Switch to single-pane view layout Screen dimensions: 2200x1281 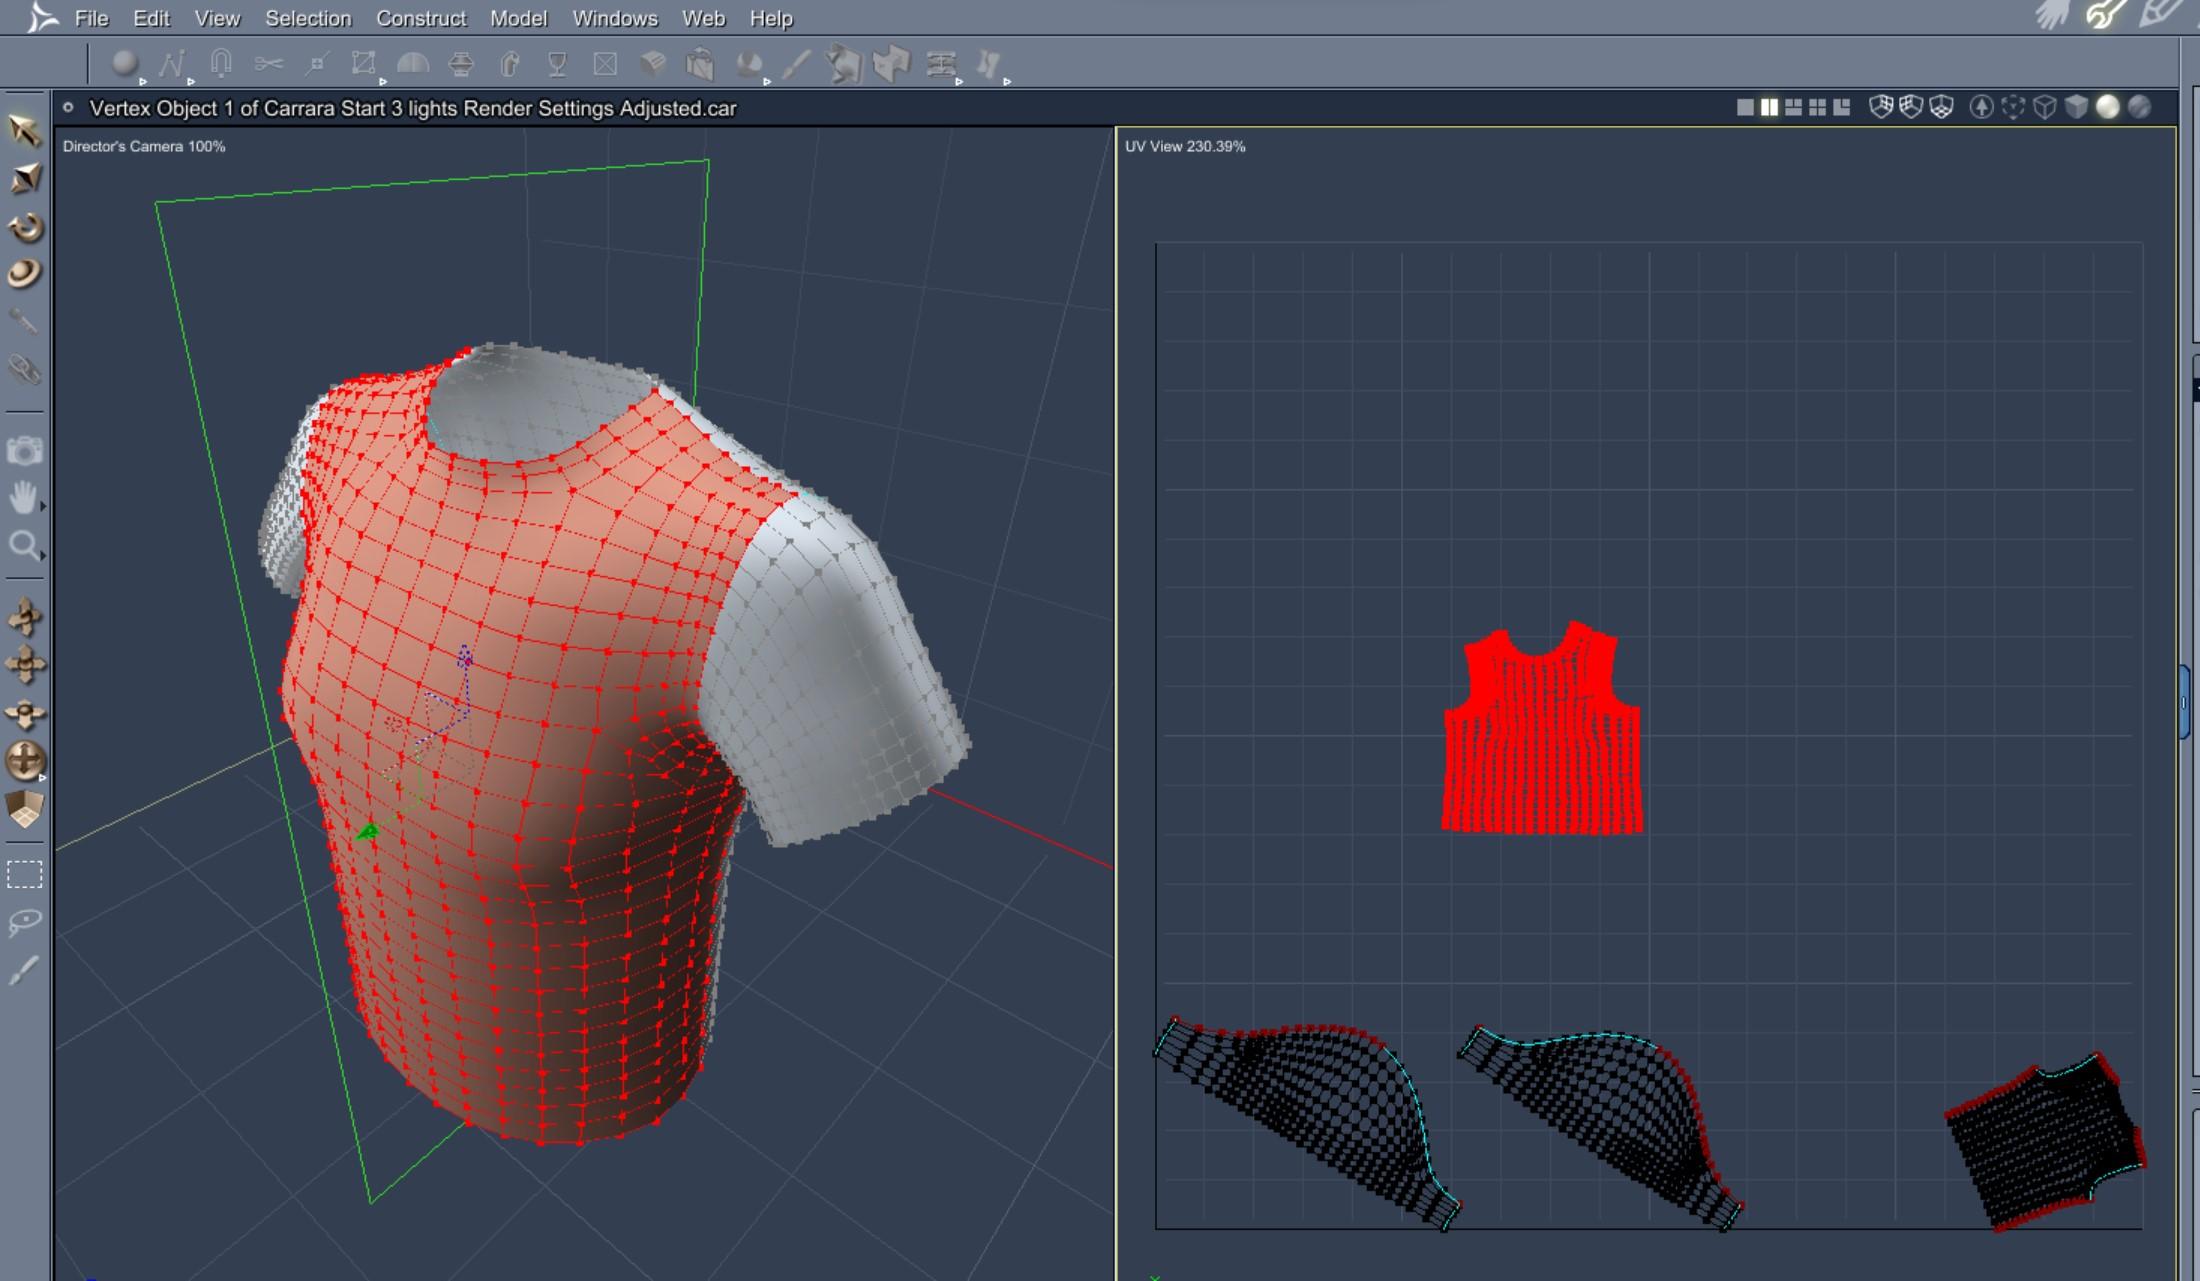1745,107
